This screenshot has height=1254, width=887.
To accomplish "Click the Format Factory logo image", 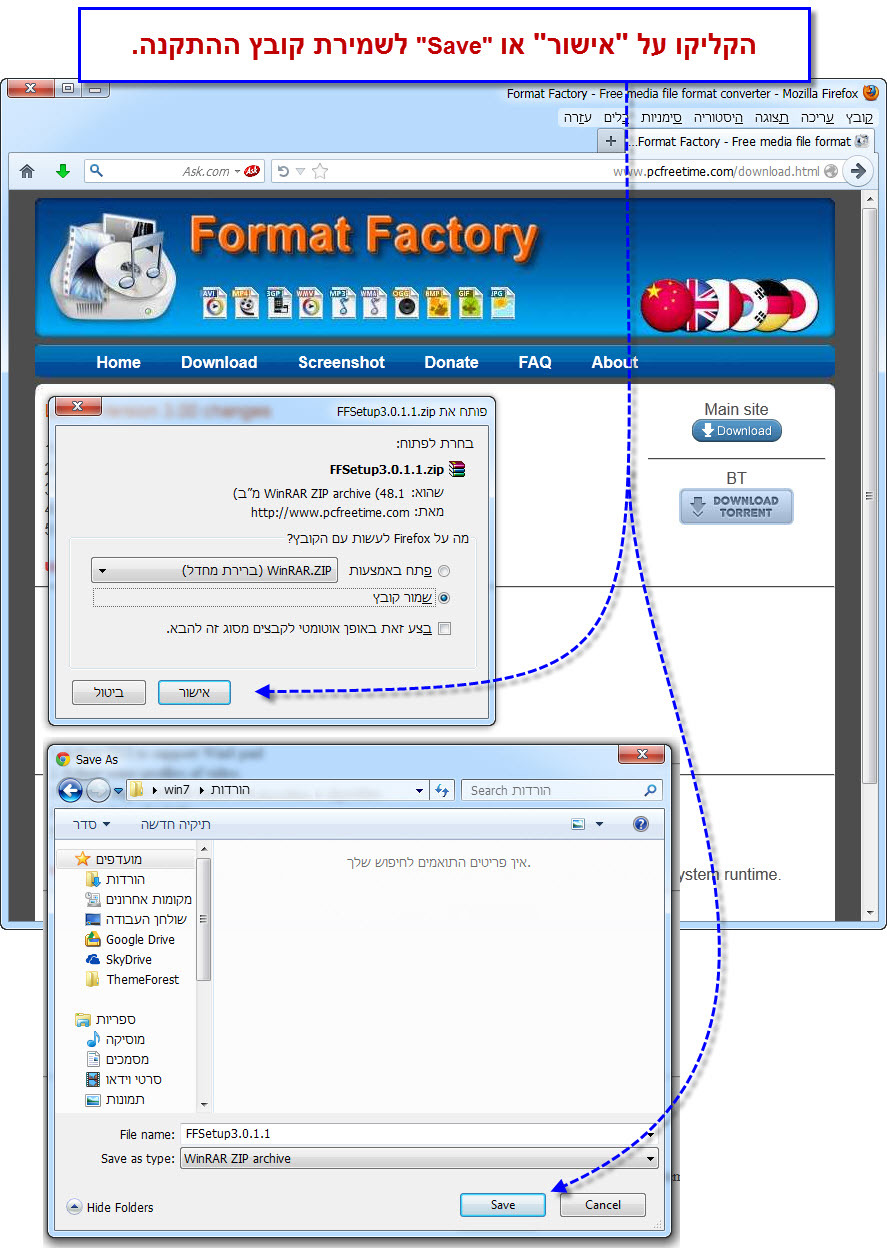I will point(112,266).
